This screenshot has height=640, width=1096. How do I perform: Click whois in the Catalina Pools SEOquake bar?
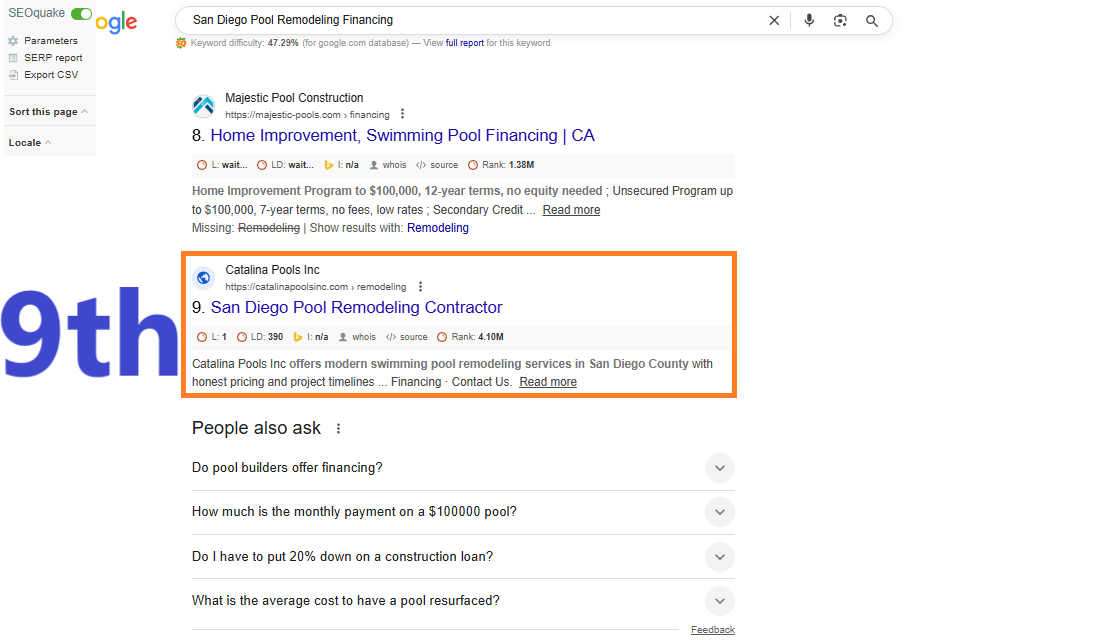point(357,337)
